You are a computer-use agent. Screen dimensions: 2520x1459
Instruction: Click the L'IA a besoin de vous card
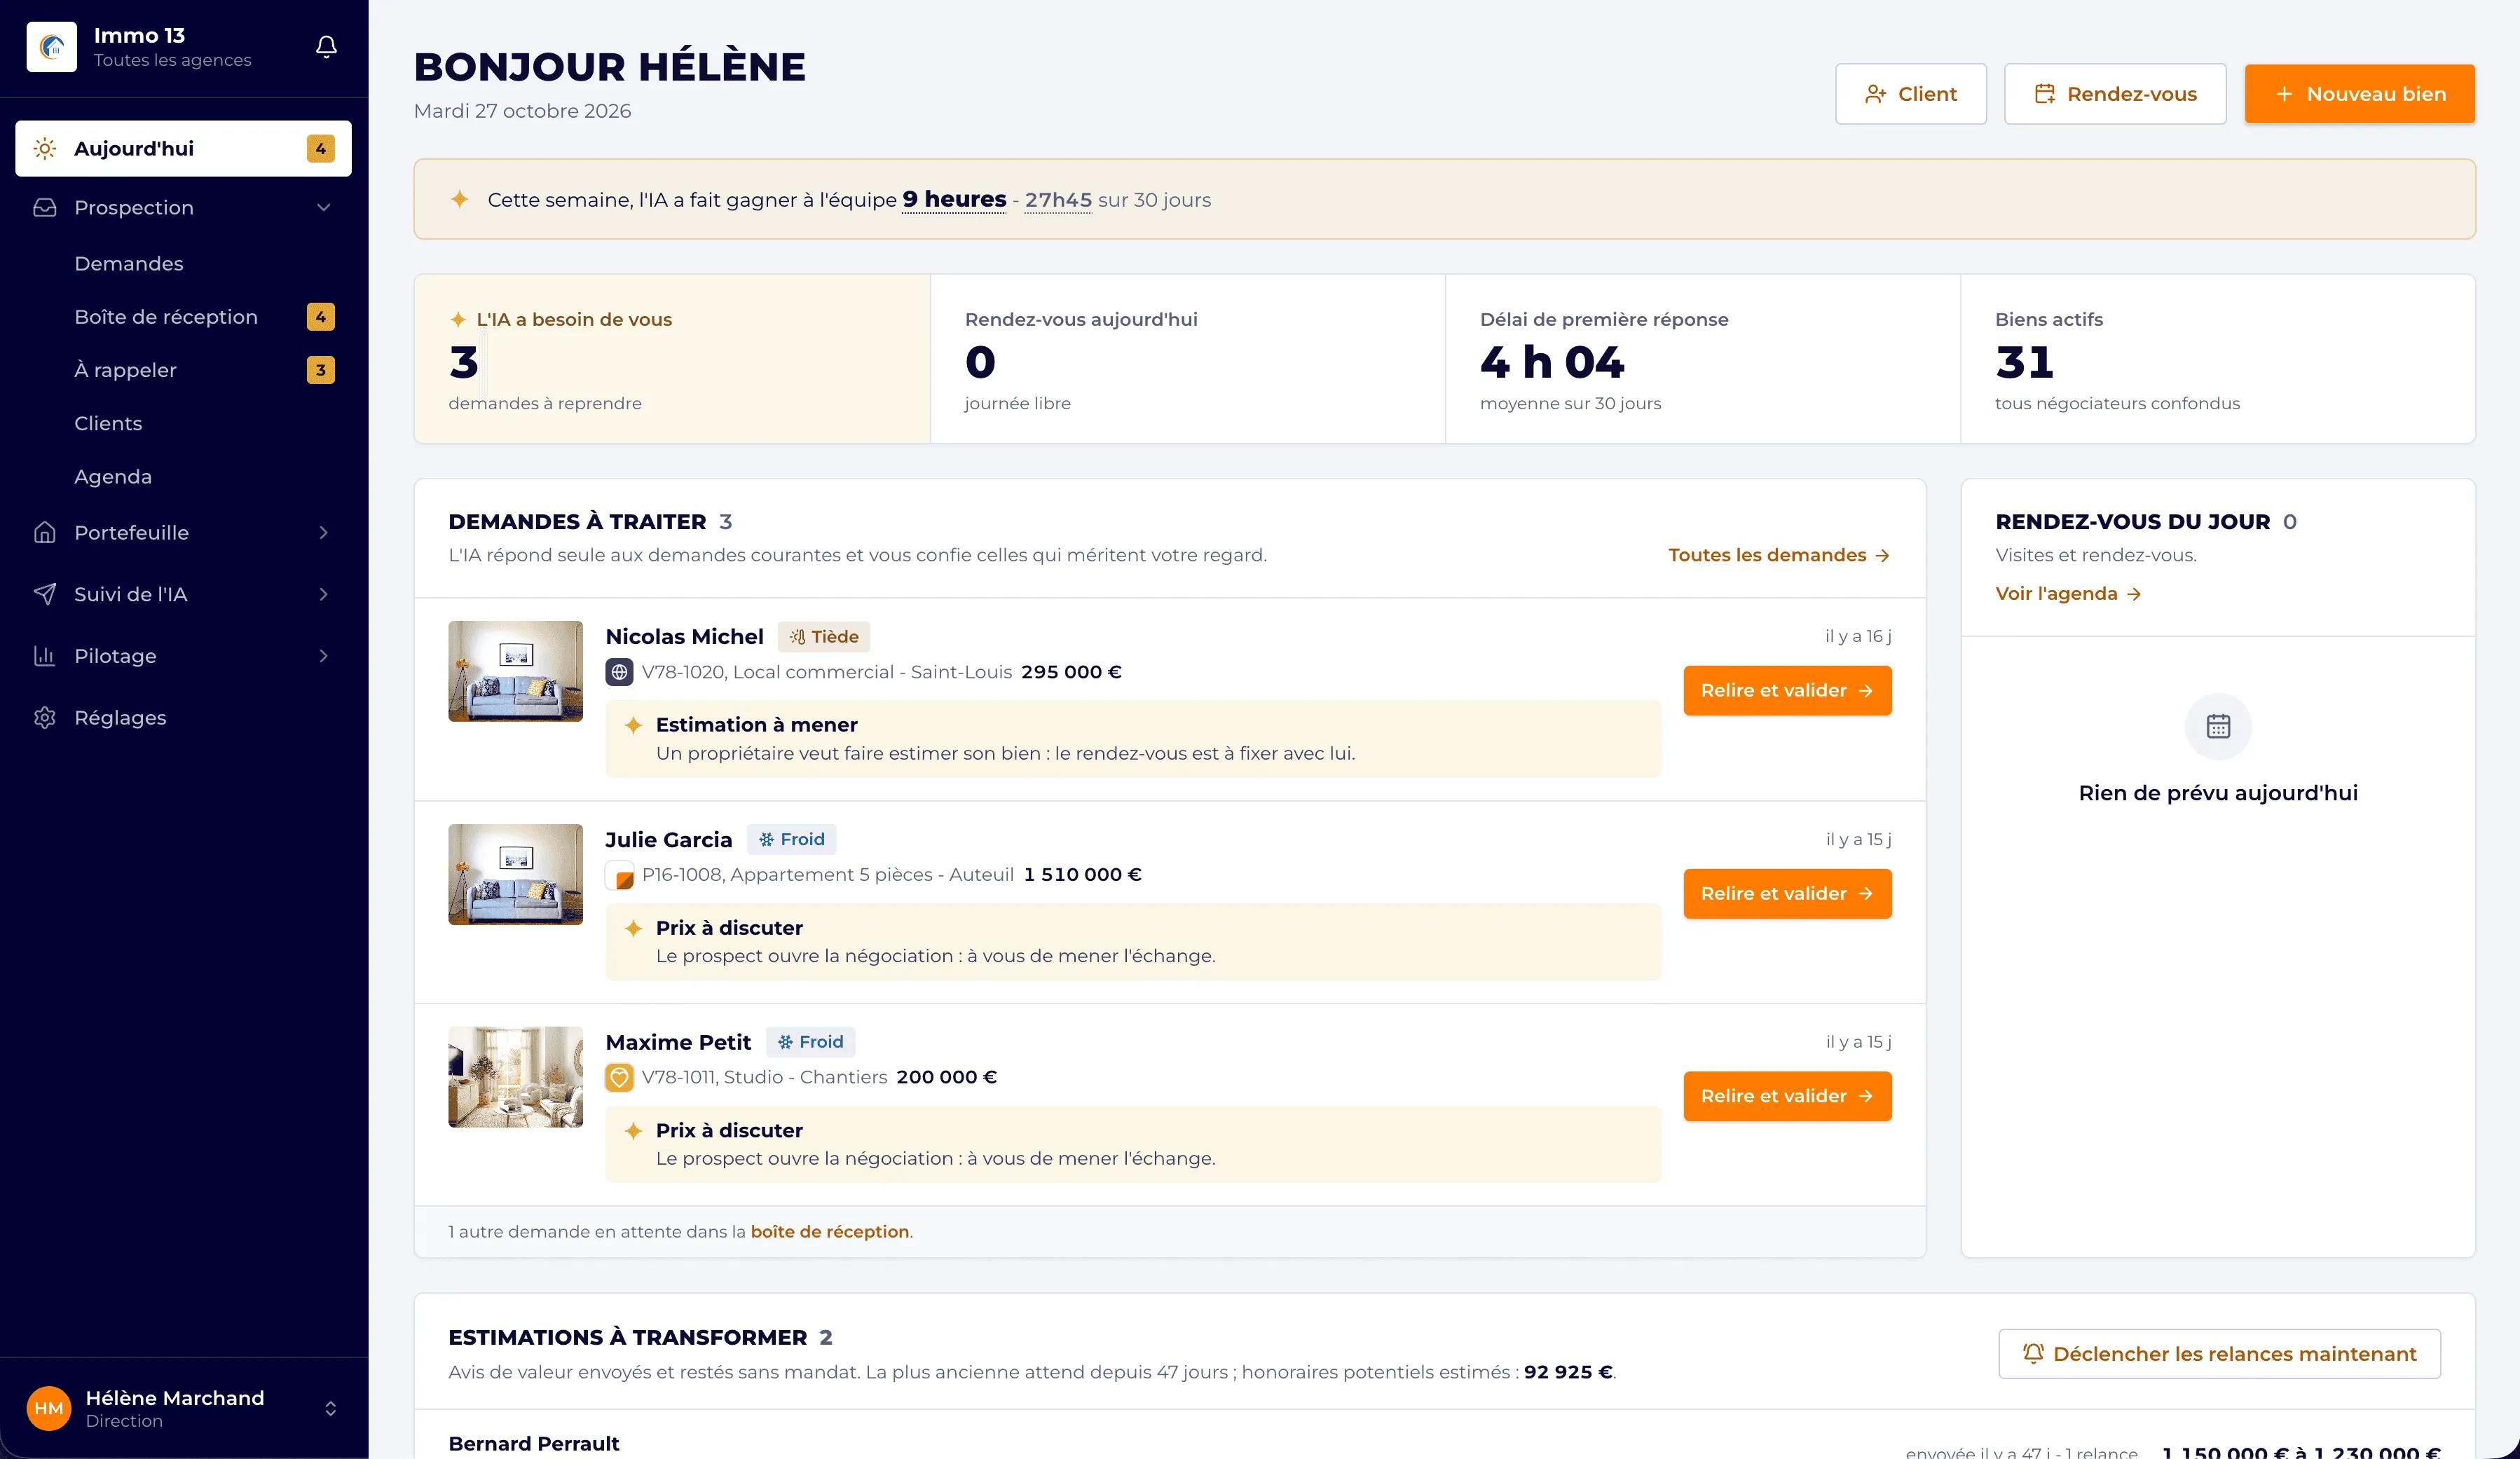672,359
